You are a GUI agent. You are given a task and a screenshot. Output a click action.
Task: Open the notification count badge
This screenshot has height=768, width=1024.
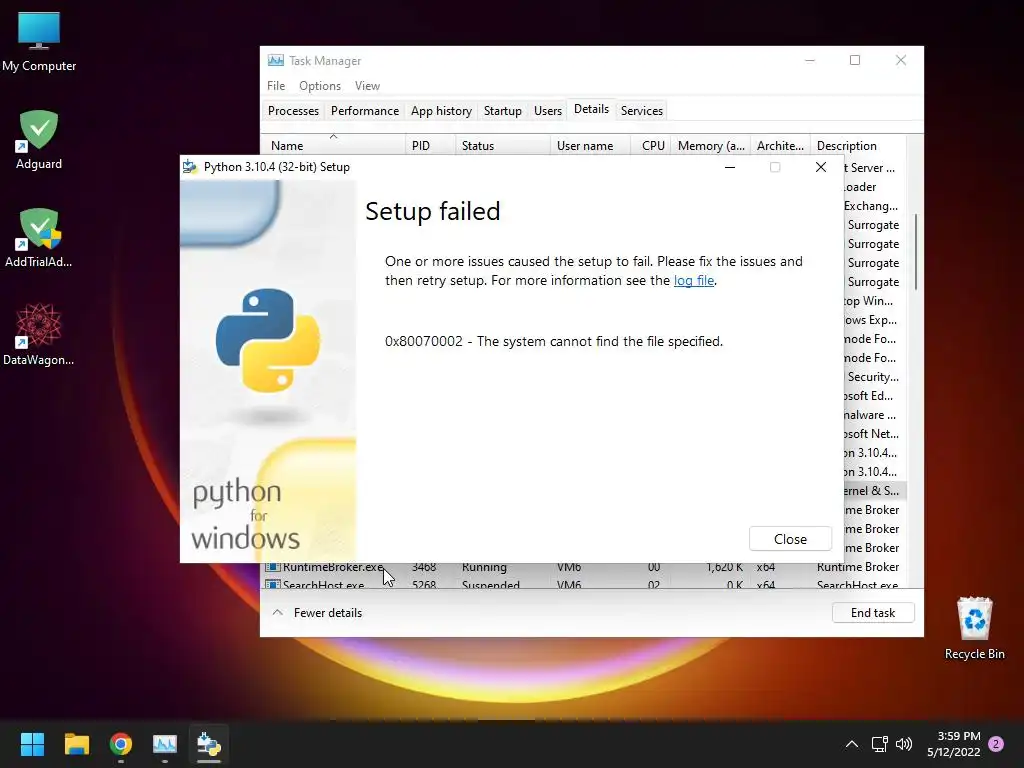(x=996, y=744)
